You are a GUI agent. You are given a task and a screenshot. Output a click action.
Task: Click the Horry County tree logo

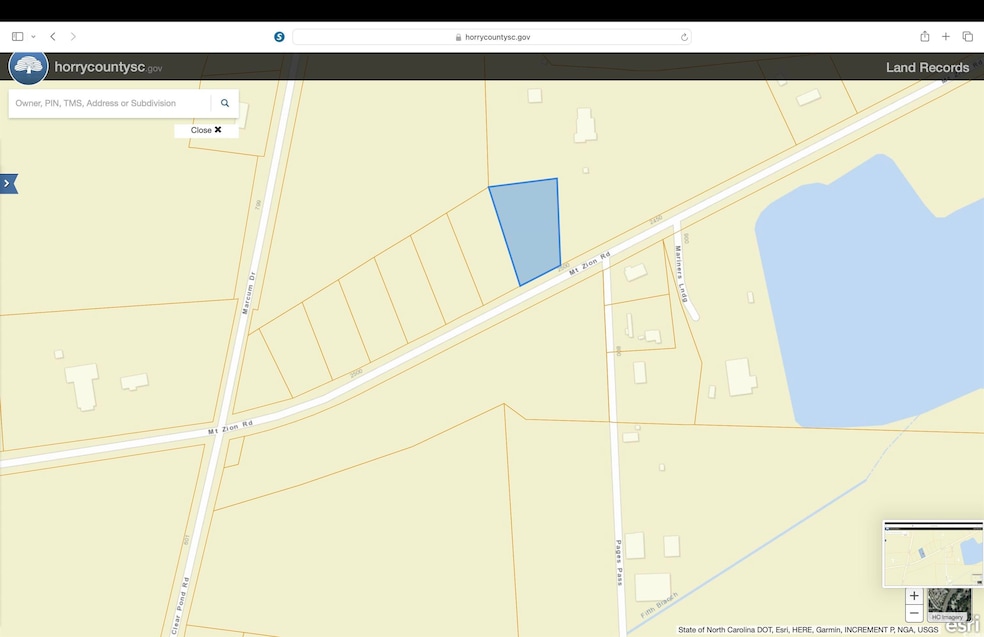click(x=29, y=67)
